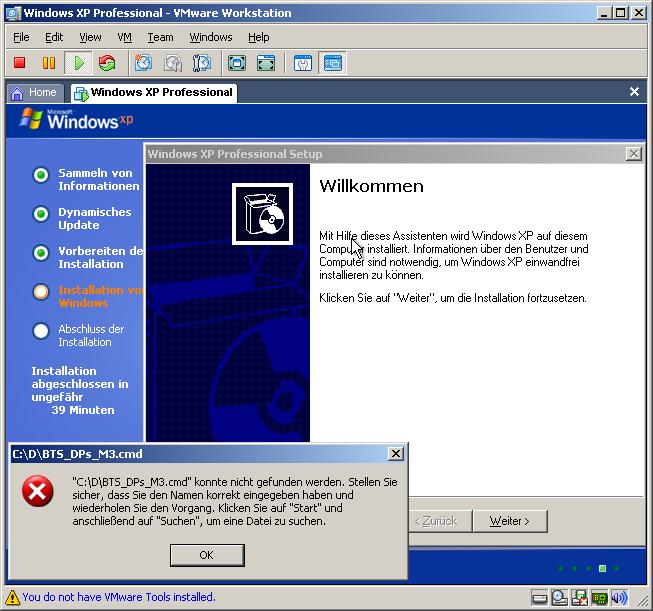This screenshot has width=653, height=611.
Task: Click the Vorbereiten der Installation step bullet
Action: click(x=41, y=253)
